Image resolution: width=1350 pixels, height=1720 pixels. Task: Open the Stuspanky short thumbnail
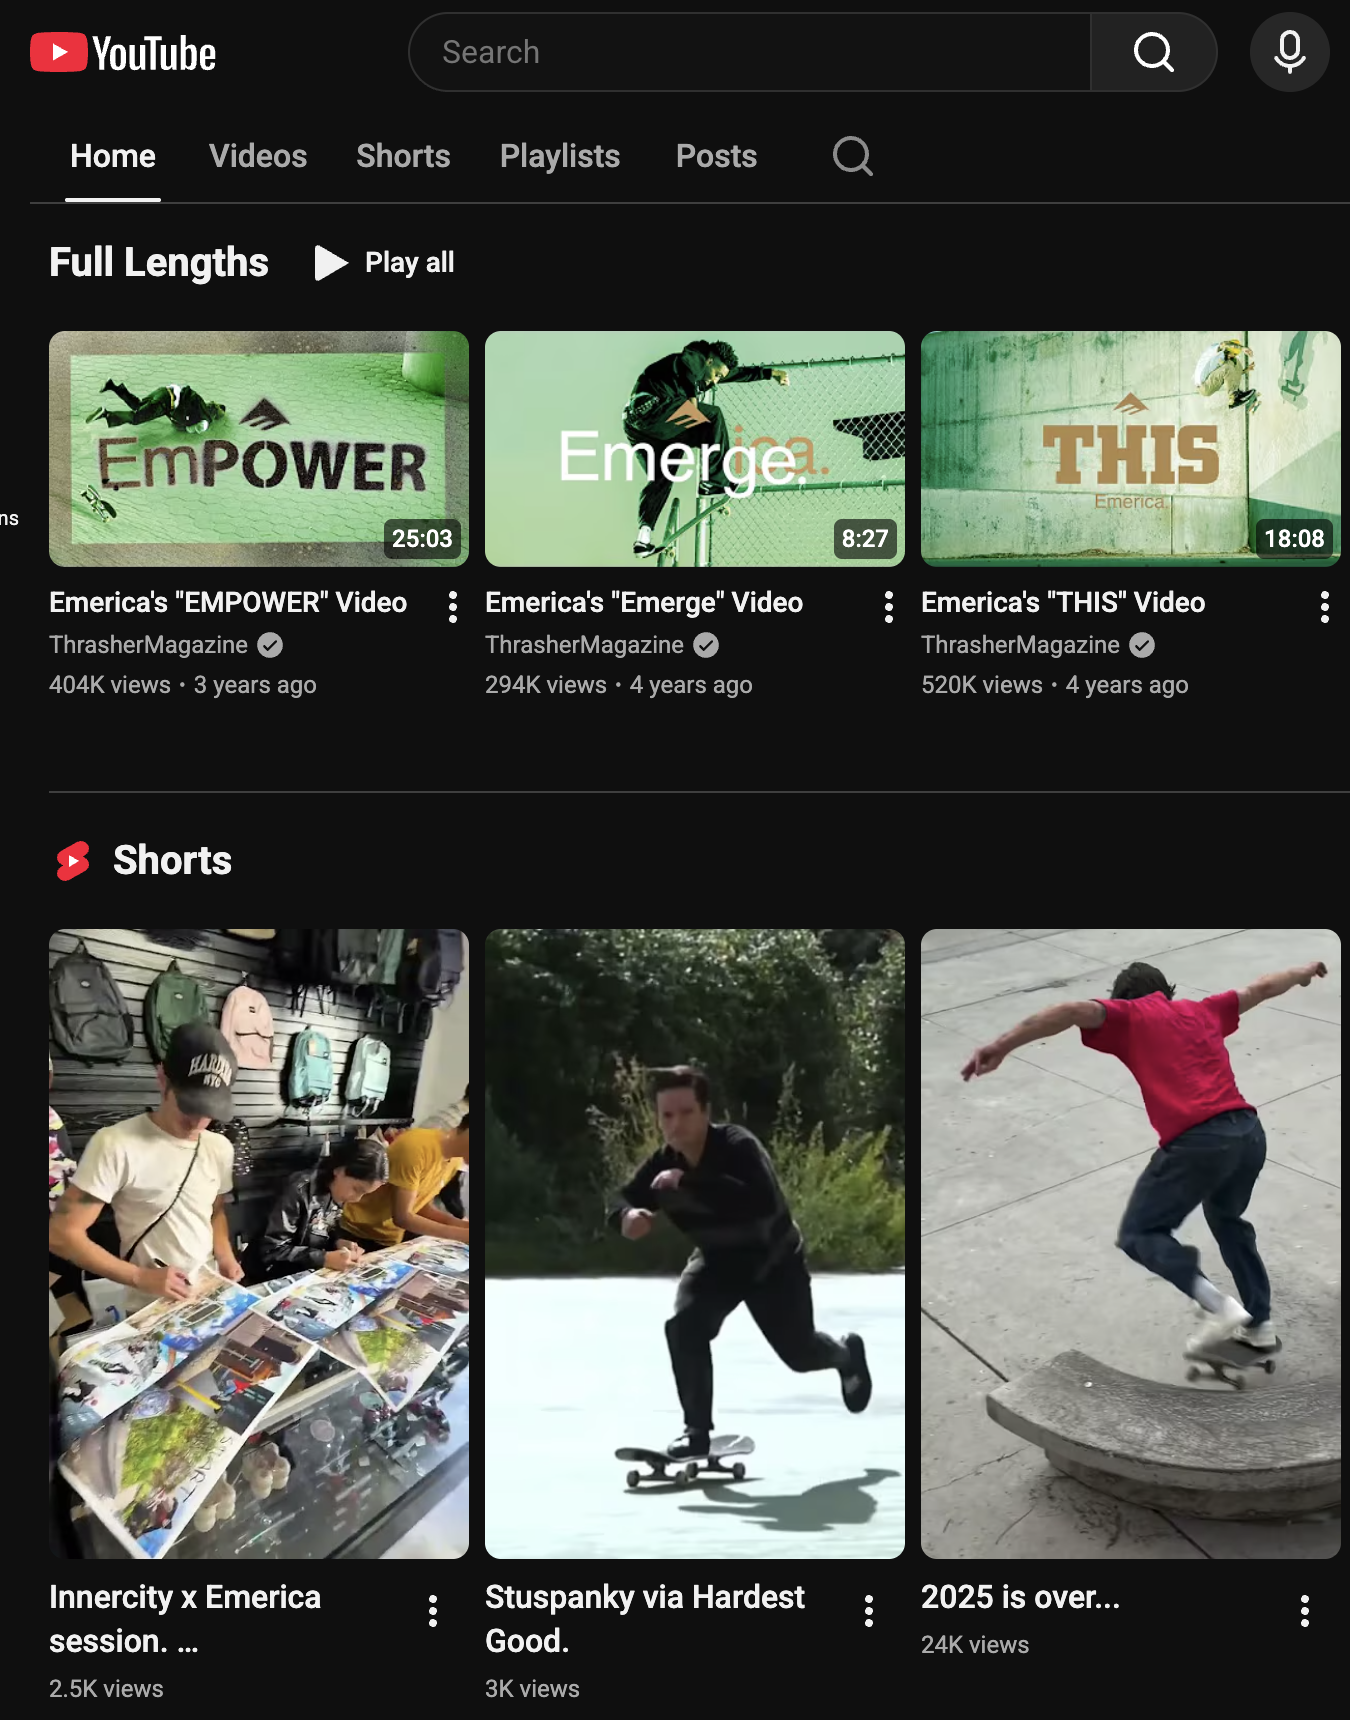(695, 1244)
